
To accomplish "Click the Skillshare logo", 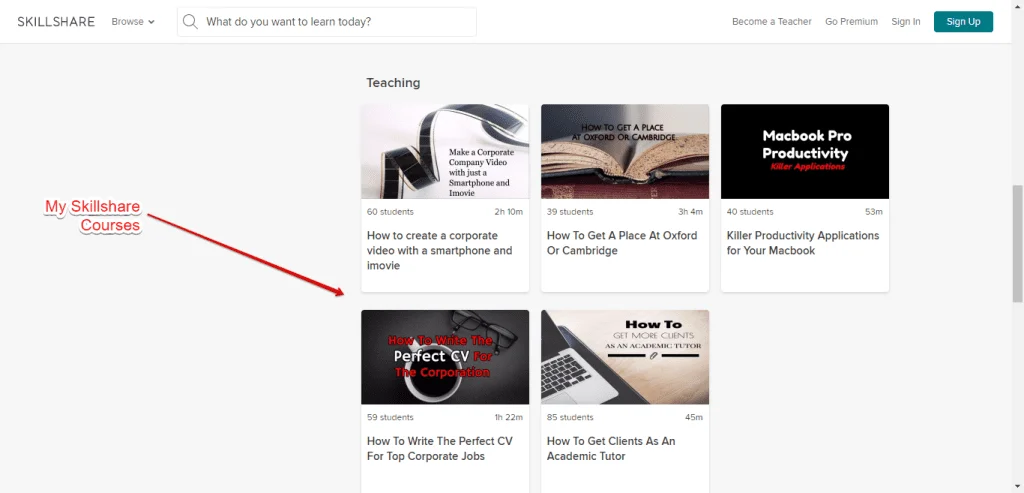I will pyautogui.click(x=56, y=22).
